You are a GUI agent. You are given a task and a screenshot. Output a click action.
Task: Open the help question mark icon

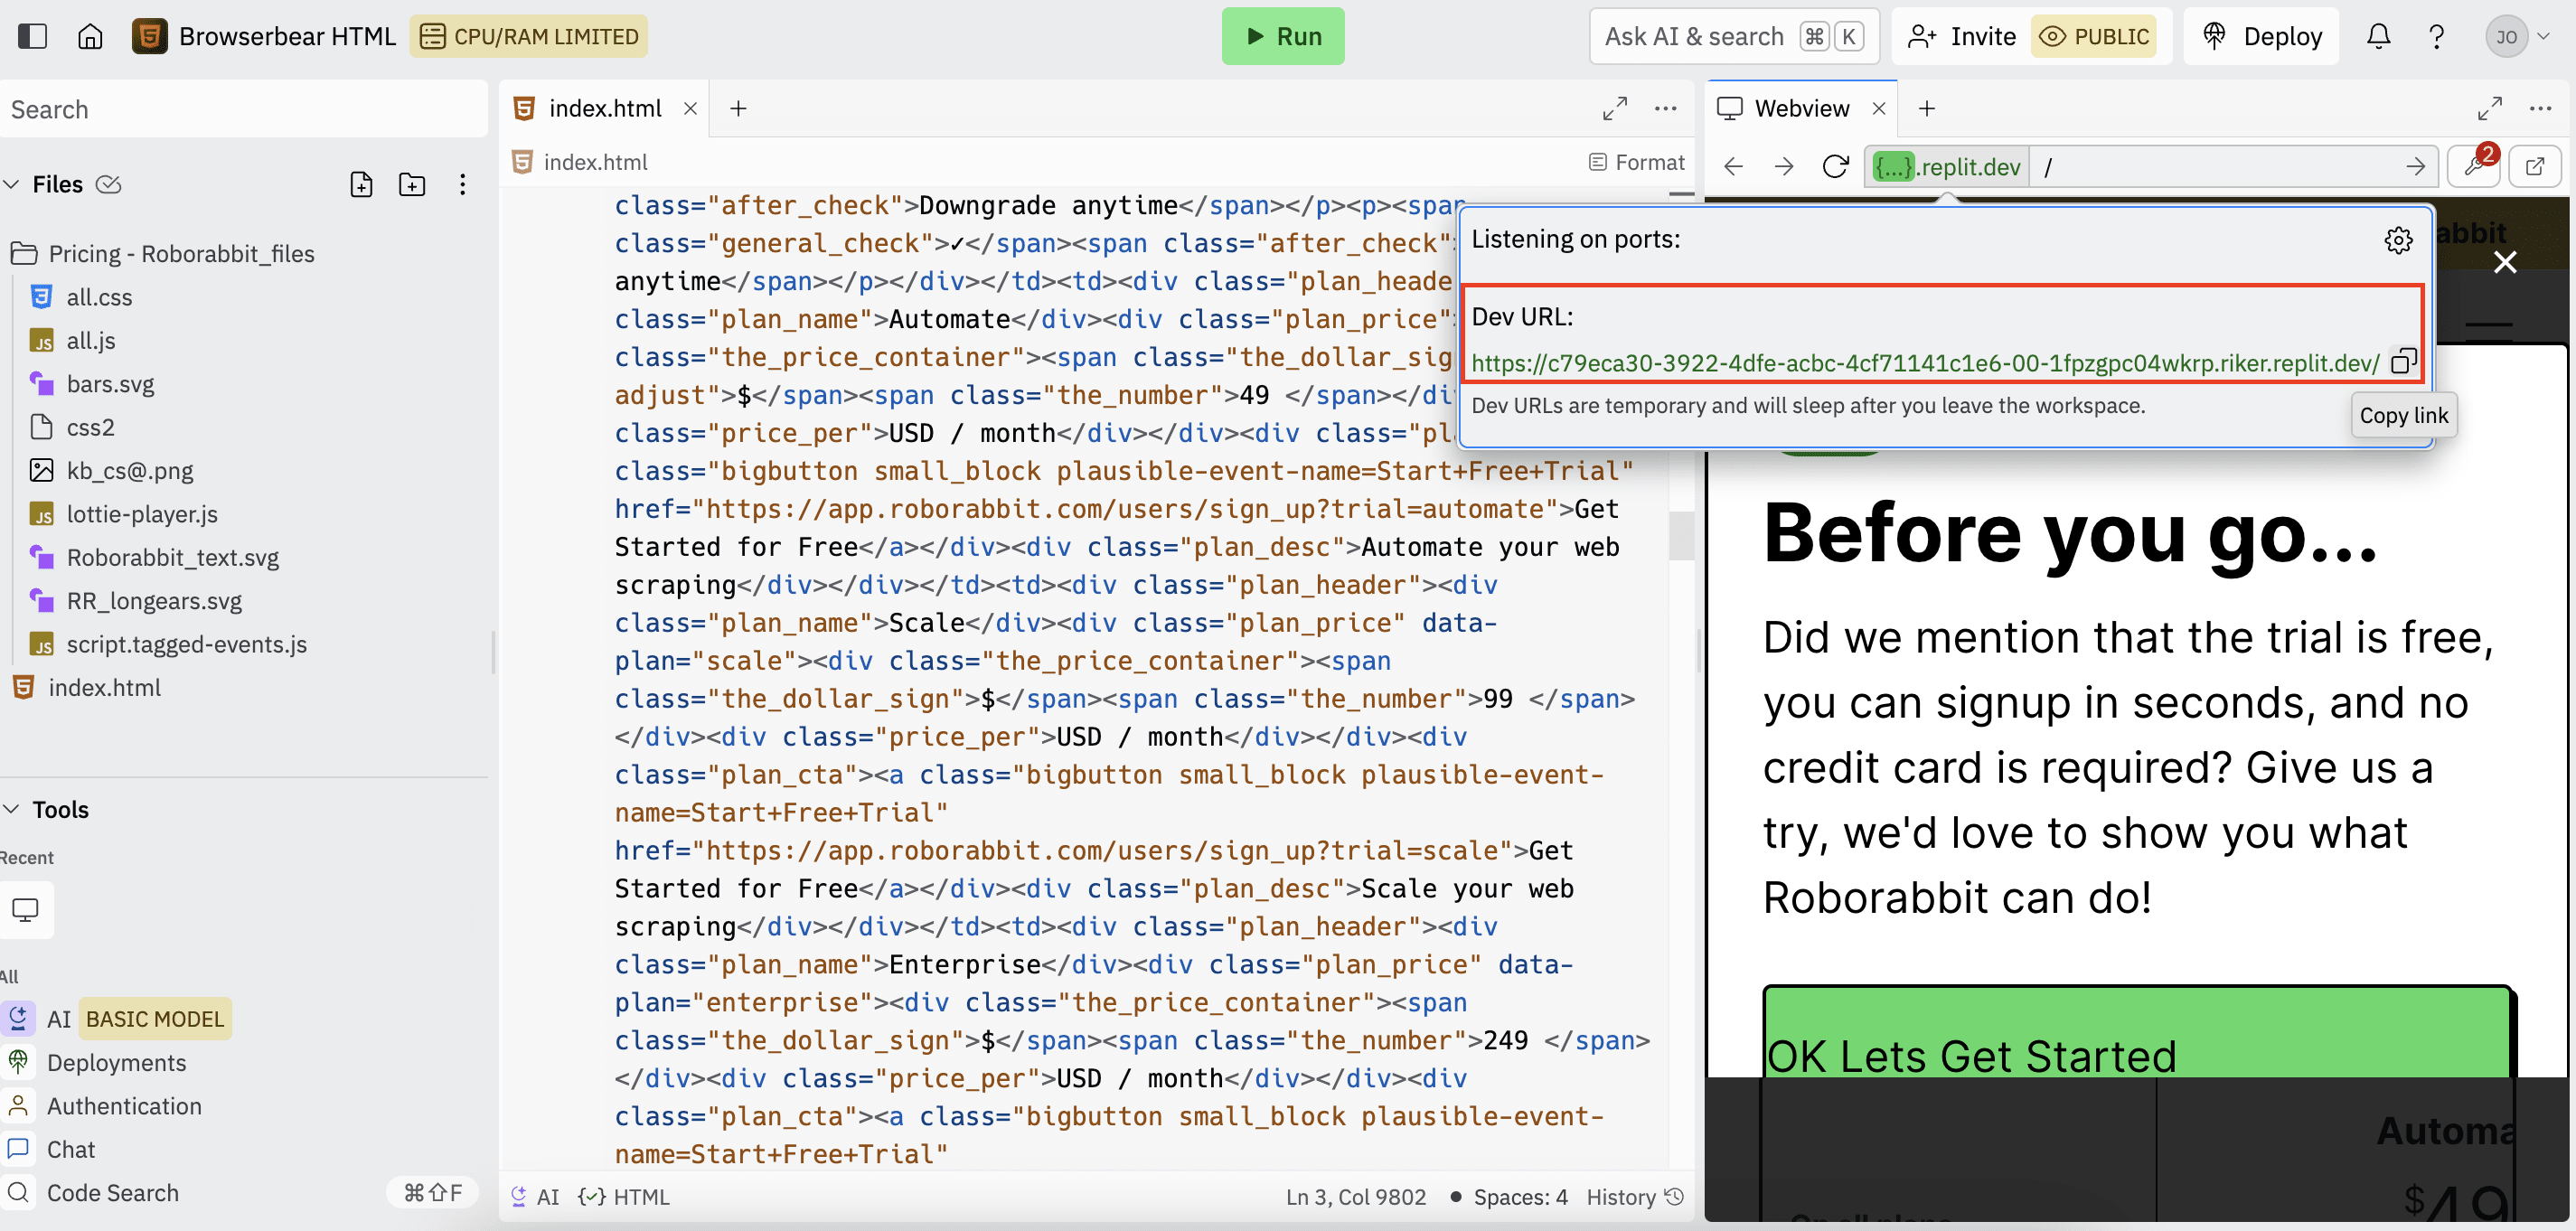click(2436, 37)
